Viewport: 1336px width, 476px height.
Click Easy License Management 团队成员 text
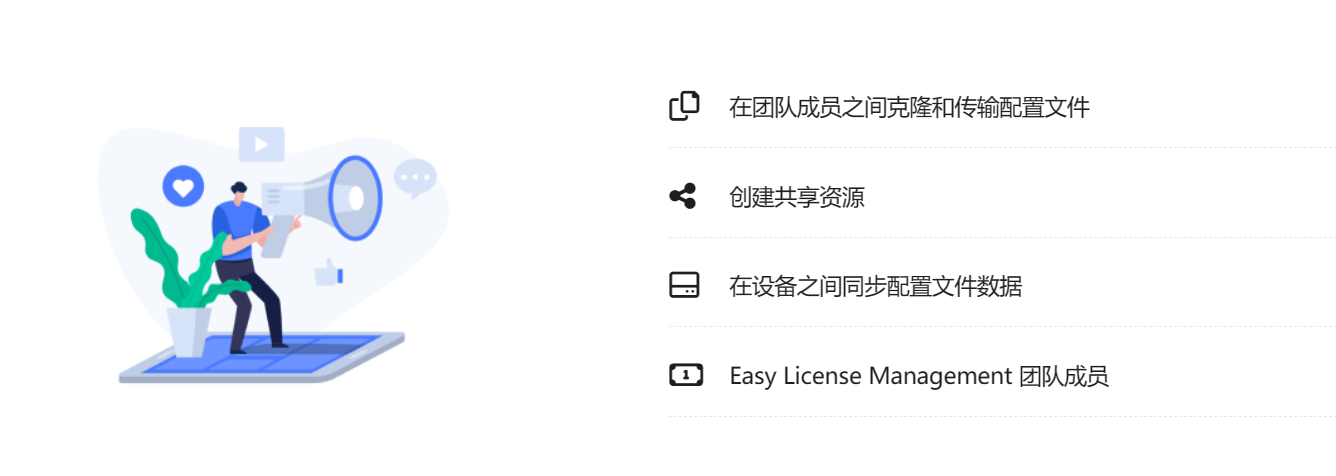919,377
